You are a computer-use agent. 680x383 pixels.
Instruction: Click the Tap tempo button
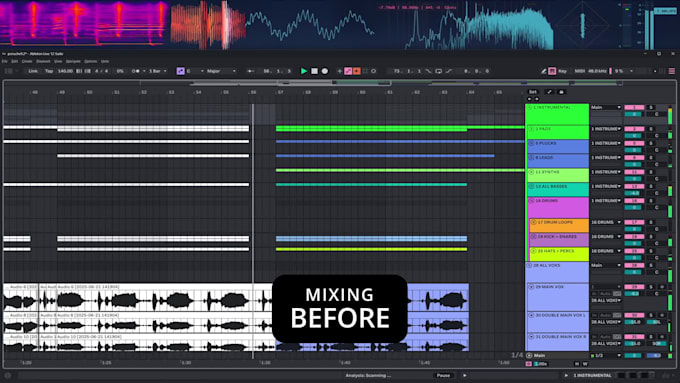click(49, 71)
